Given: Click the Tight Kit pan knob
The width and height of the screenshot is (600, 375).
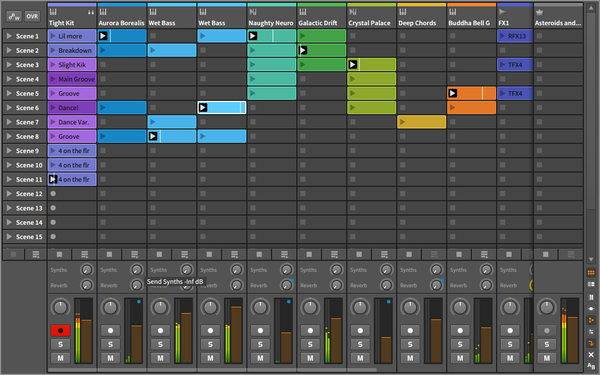Looking at the screenshot, I should click(x=60, y=307).
